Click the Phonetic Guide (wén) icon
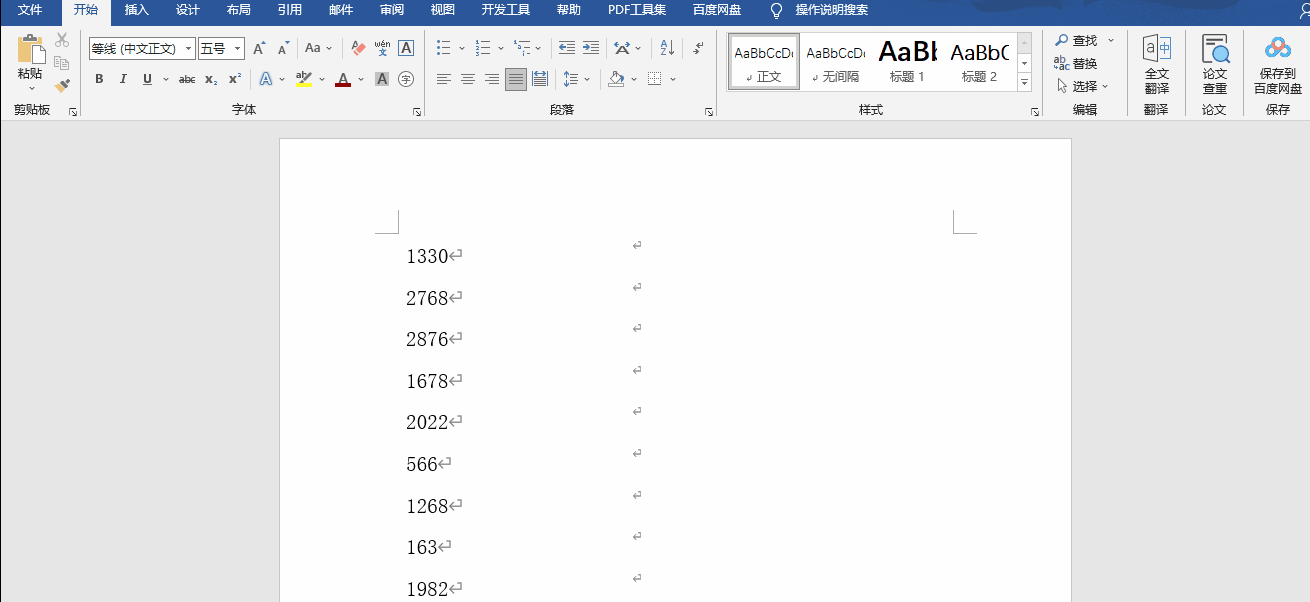This screenshot has height=602, width=1310. click(382, 48)
